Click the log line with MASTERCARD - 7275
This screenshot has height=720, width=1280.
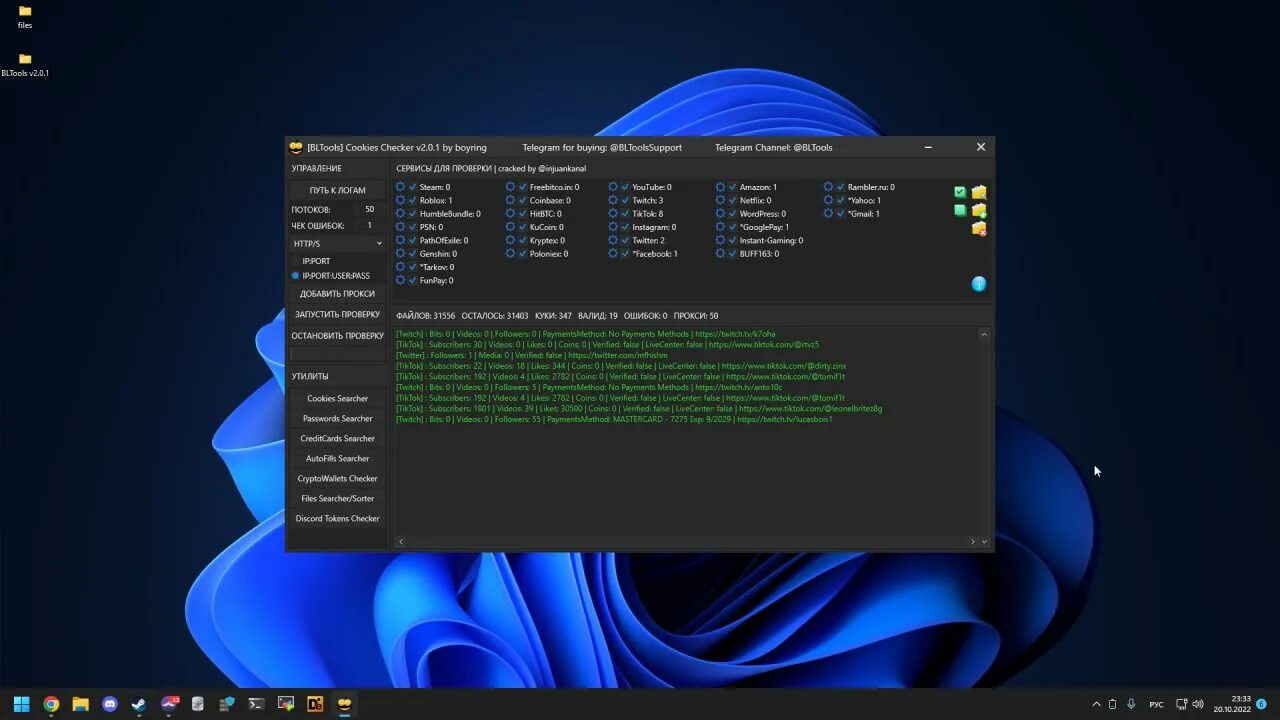click(x=614, y=419)
